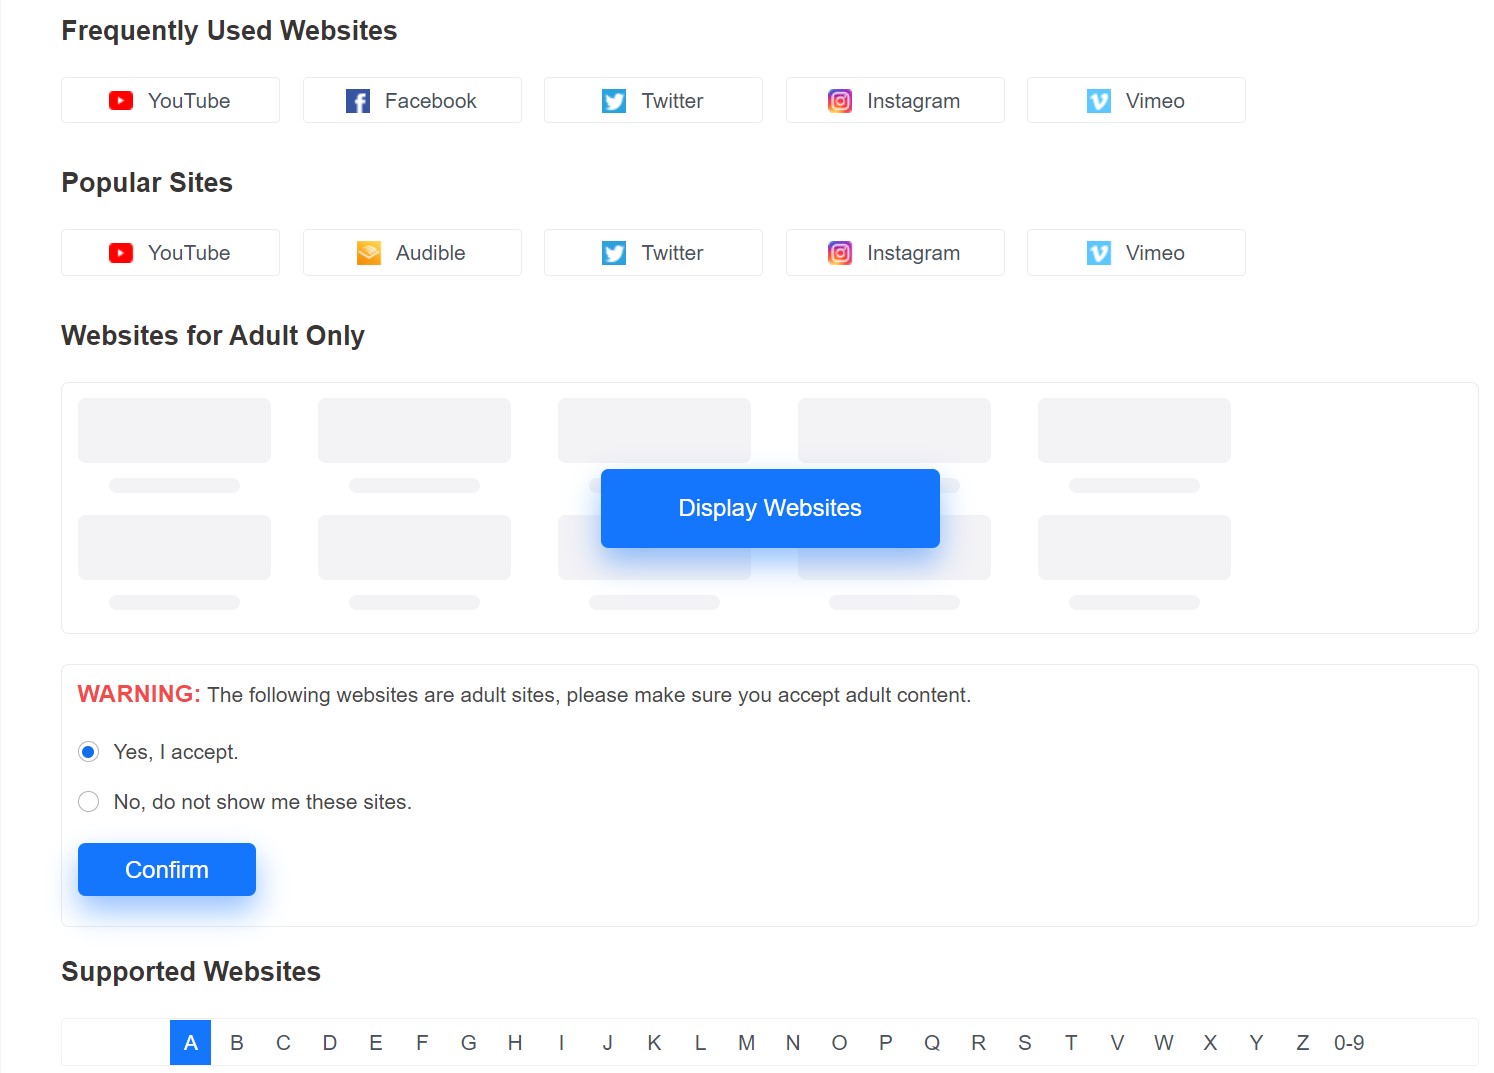Open YouTube under Popular Sites
The image size is (1494, 1073).
tap(170, 253)
